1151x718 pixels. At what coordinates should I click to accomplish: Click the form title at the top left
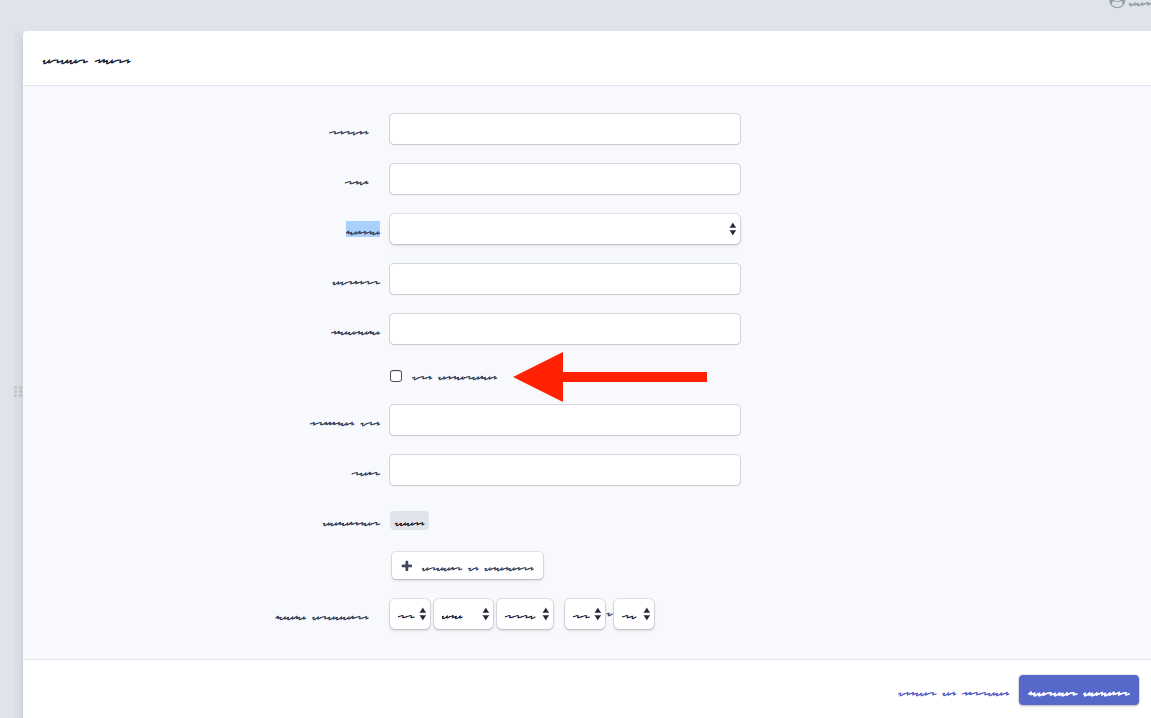coord(86,59)
